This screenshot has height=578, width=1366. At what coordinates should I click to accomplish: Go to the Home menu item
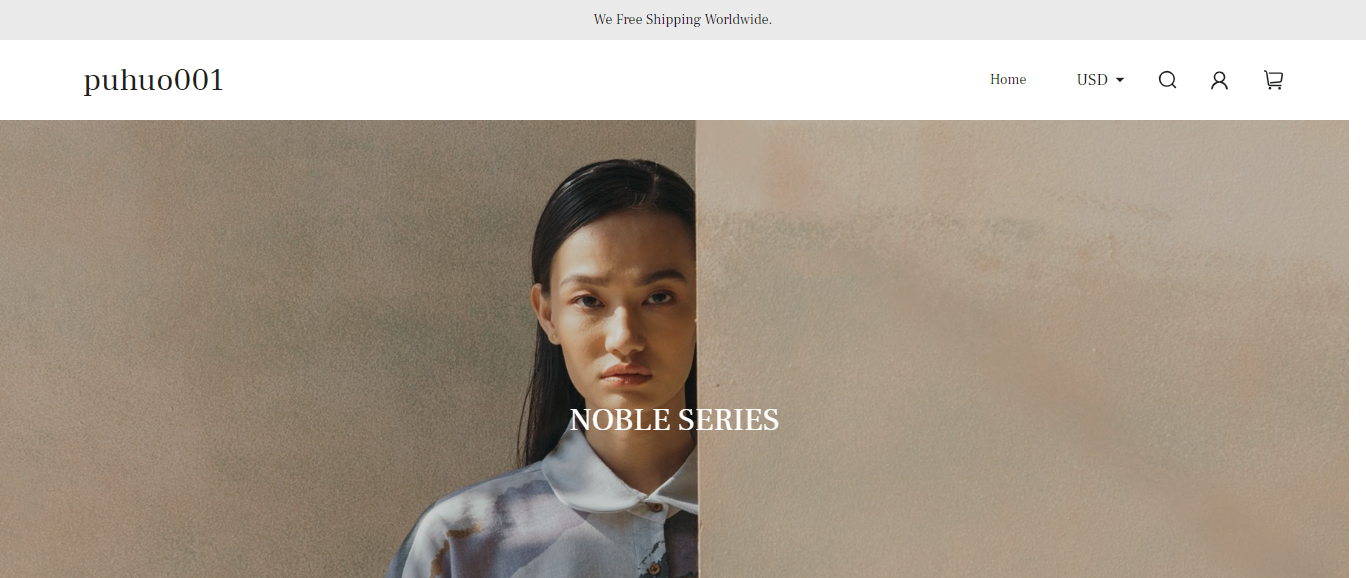coord(1008,80)
